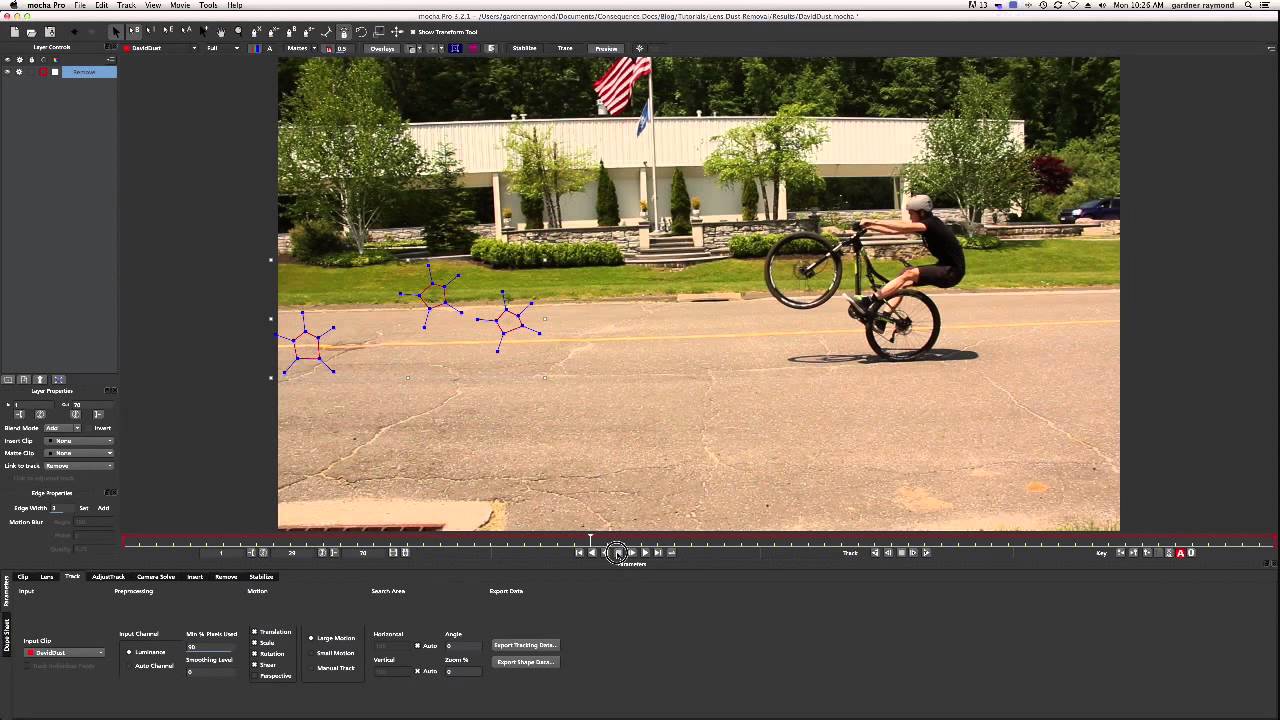Enable Perspective motion checkbox
1280x720 pixels.
(255, 676)
